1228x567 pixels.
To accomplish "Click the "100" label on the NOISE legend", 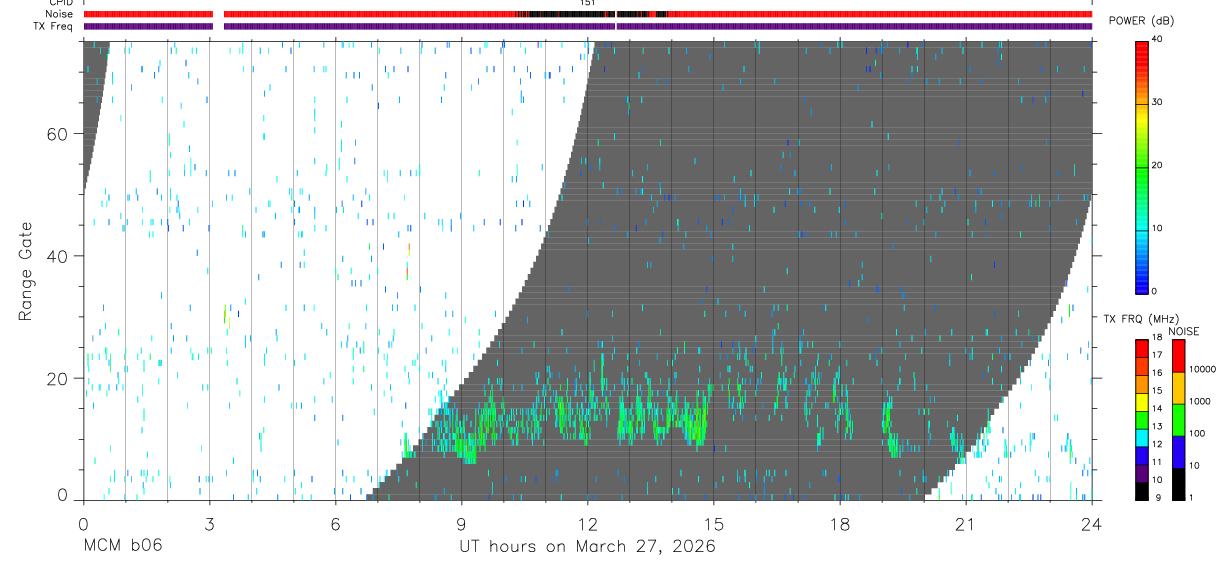I will point(1197,434).
